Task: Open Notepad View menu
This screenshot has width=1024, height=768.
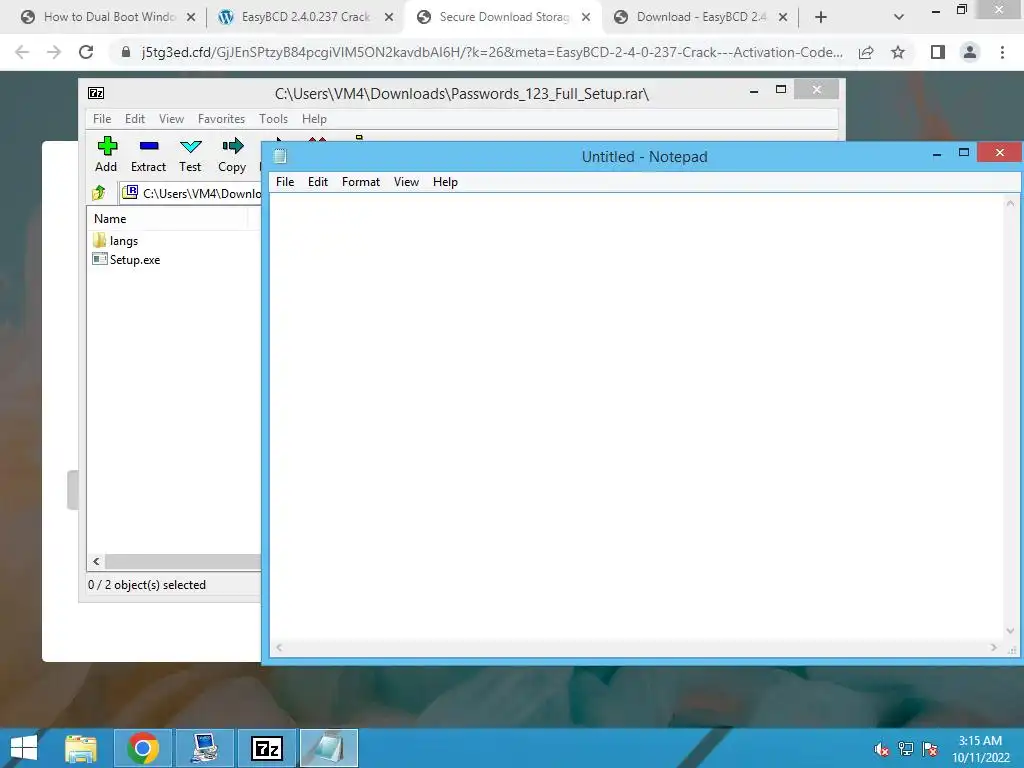Action: click(406, 182)
